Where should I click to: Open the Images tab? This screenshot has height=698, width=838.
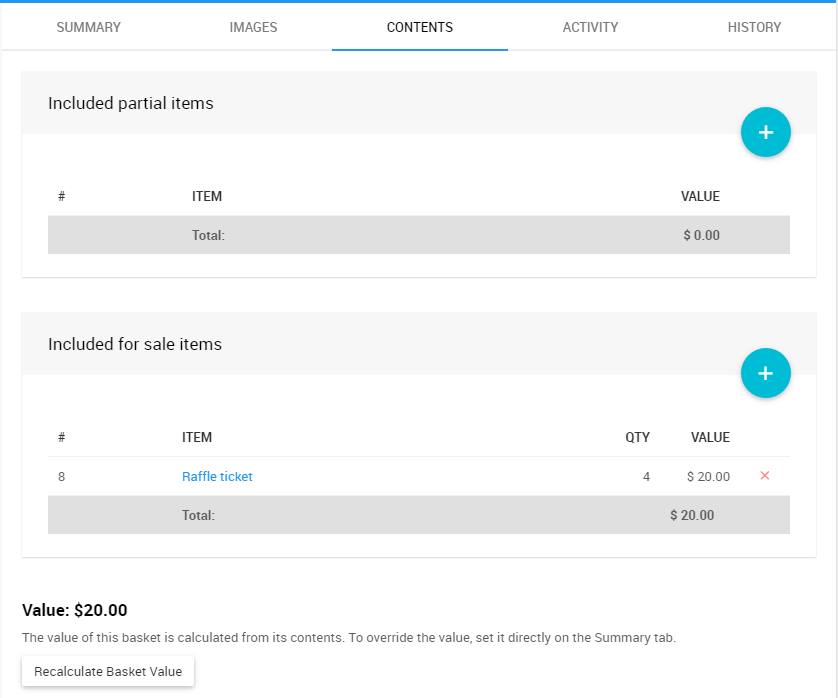[253, 27]
